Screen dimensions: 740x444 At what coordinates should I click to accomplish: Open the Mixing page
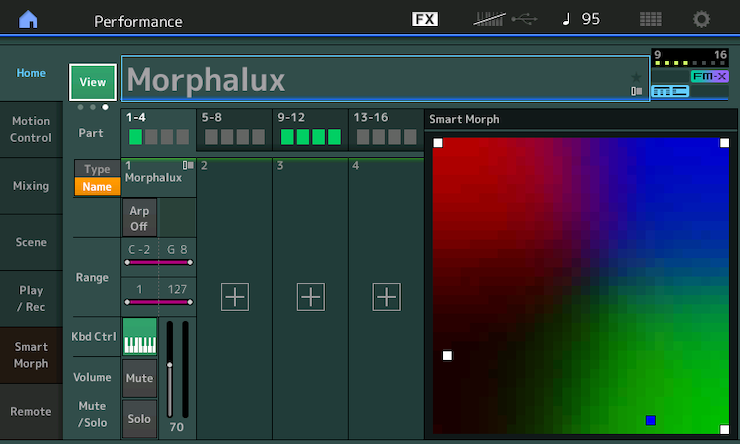point(31,186)
